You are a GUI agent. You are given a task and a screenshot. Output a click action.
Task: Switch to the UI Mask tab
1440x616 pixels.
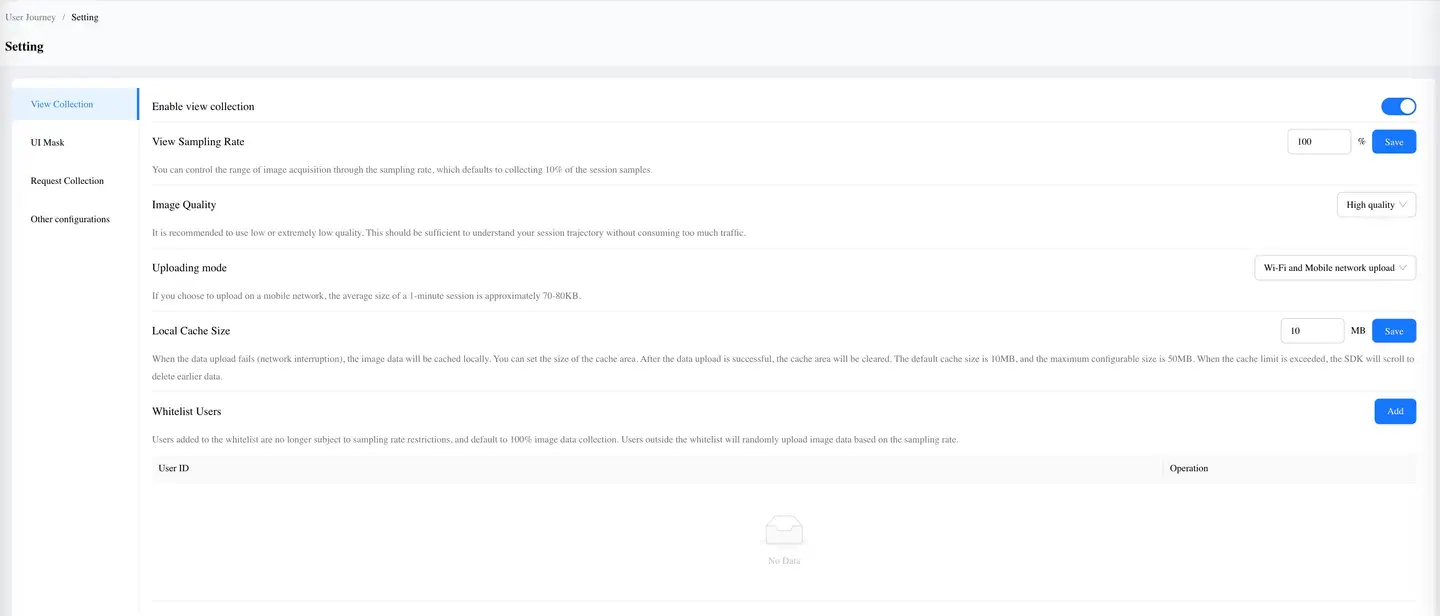pyautogui.click(x=47, y=143)
